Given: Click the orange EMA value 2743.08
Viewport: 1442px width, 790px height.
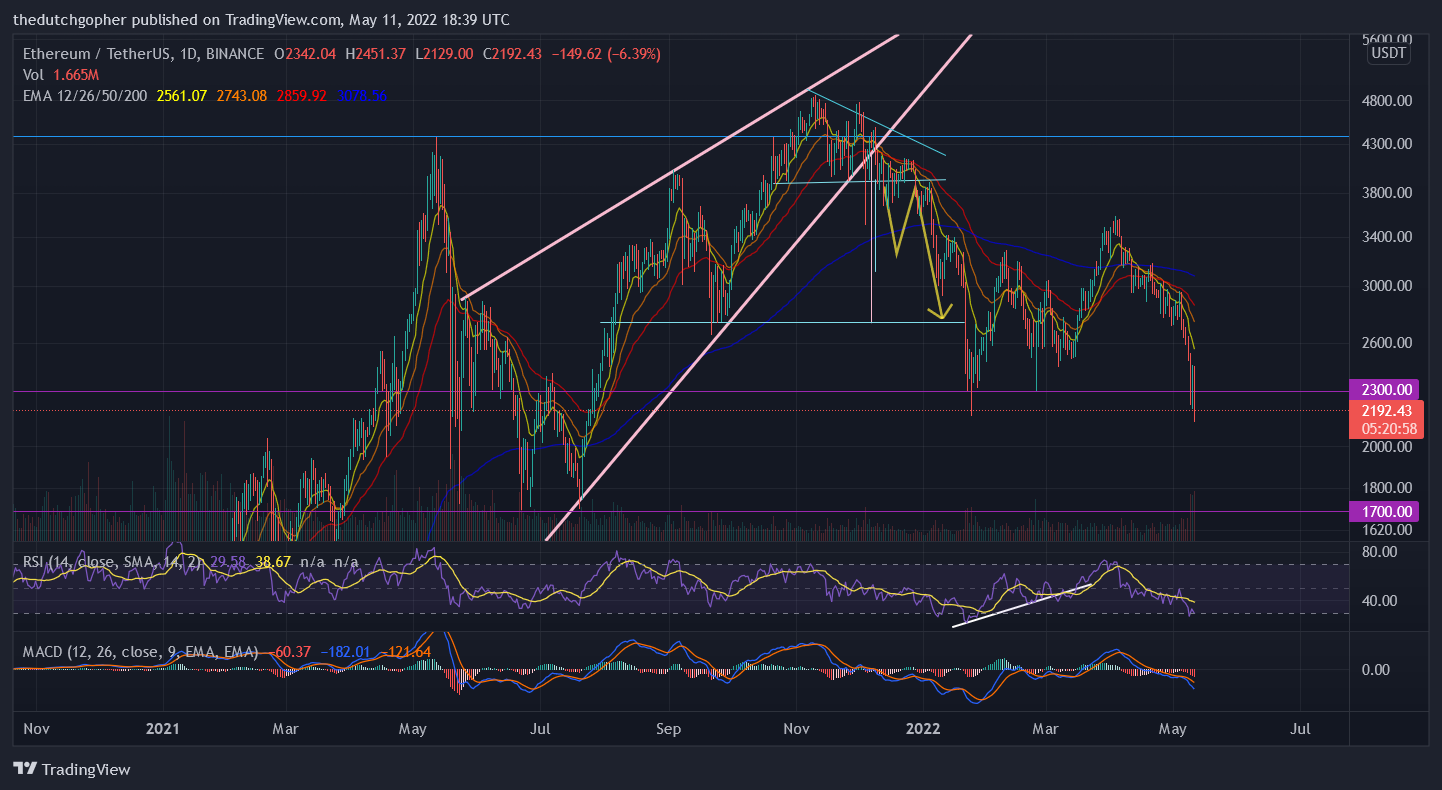Looking at the screenshot, I should [x=241, y=95].
